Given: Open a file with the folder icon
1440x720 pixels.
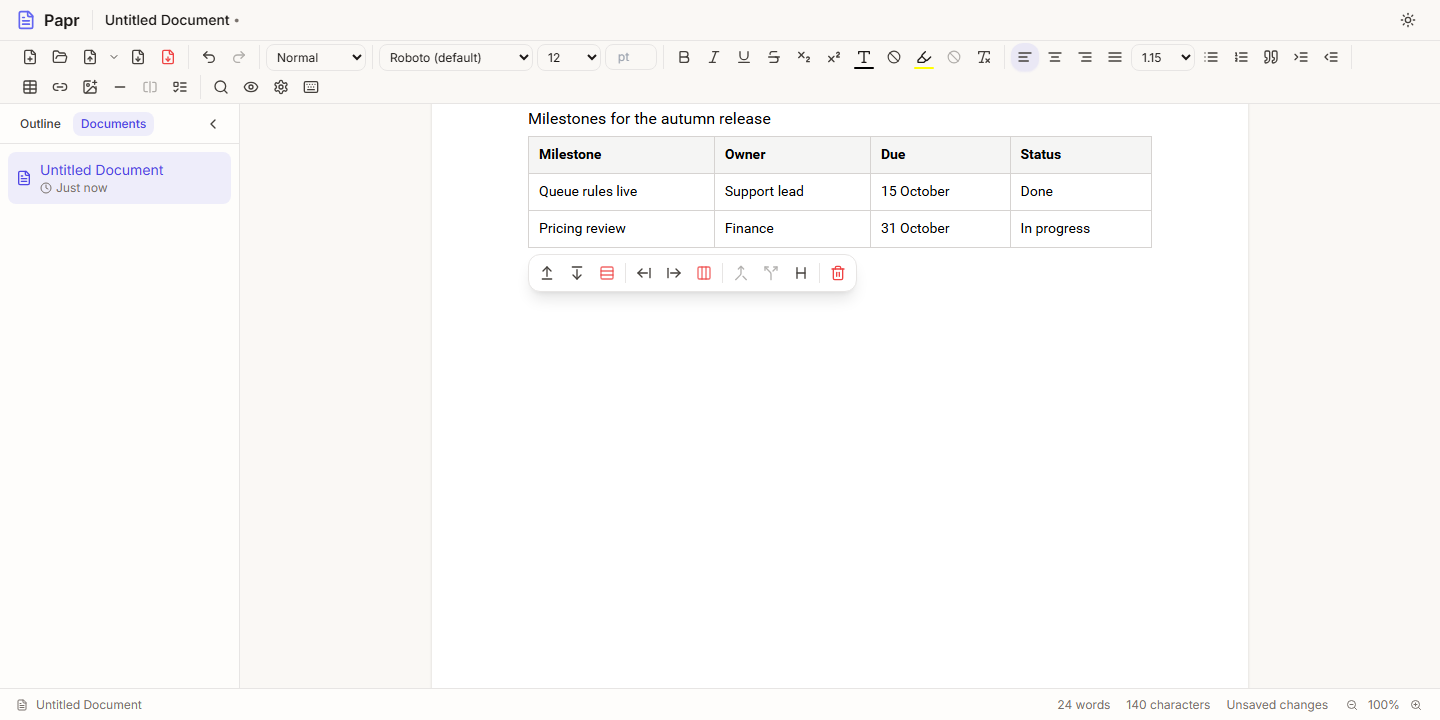Looking at the screenshot, I should tap(60, 57).
